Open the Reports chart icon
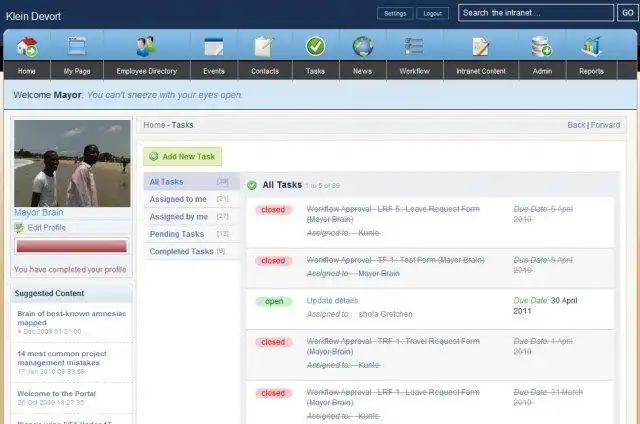Image resolution: width=640 pixels, height=424 pixels. [591, 46]
